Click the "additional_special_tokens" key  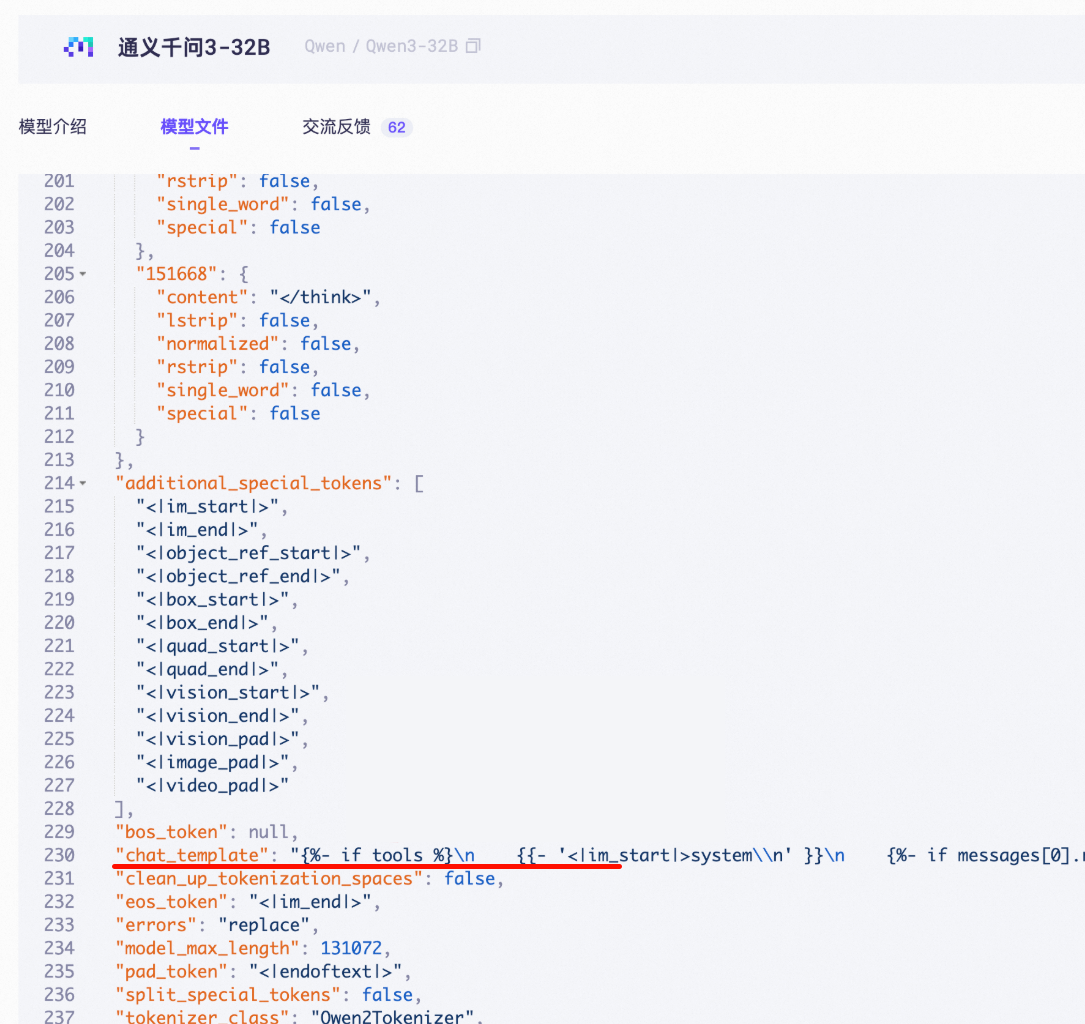(253, 483)
